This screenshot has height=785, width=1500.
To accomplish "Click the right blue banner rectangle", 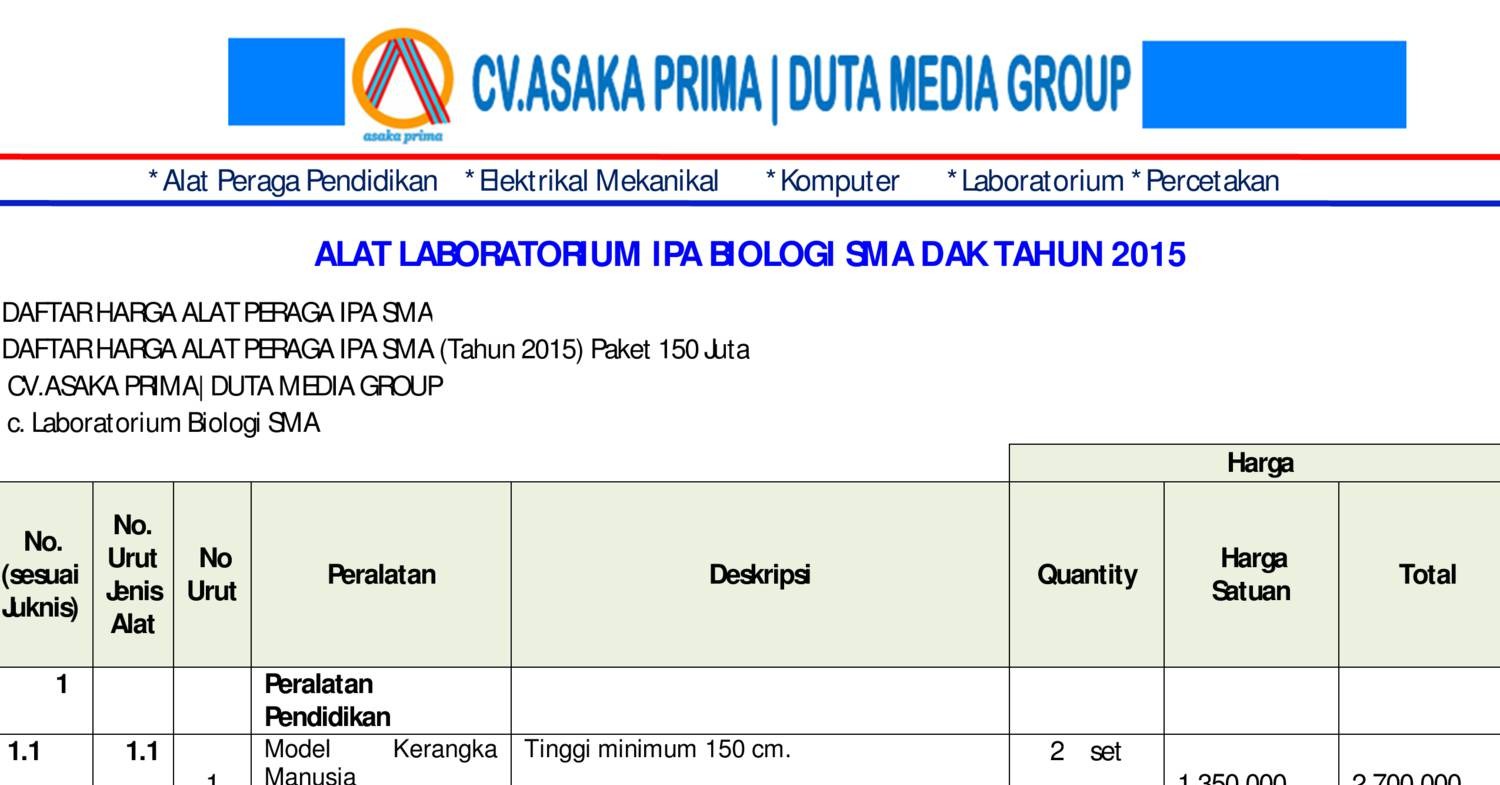I will click(1275, 82).
